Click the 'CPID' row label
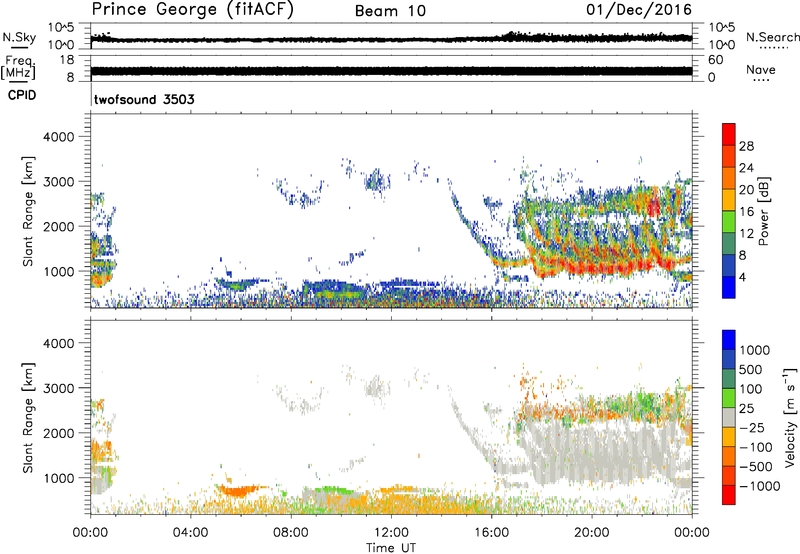The height and width of the screenshot is (554, 800). pos(22,95)
